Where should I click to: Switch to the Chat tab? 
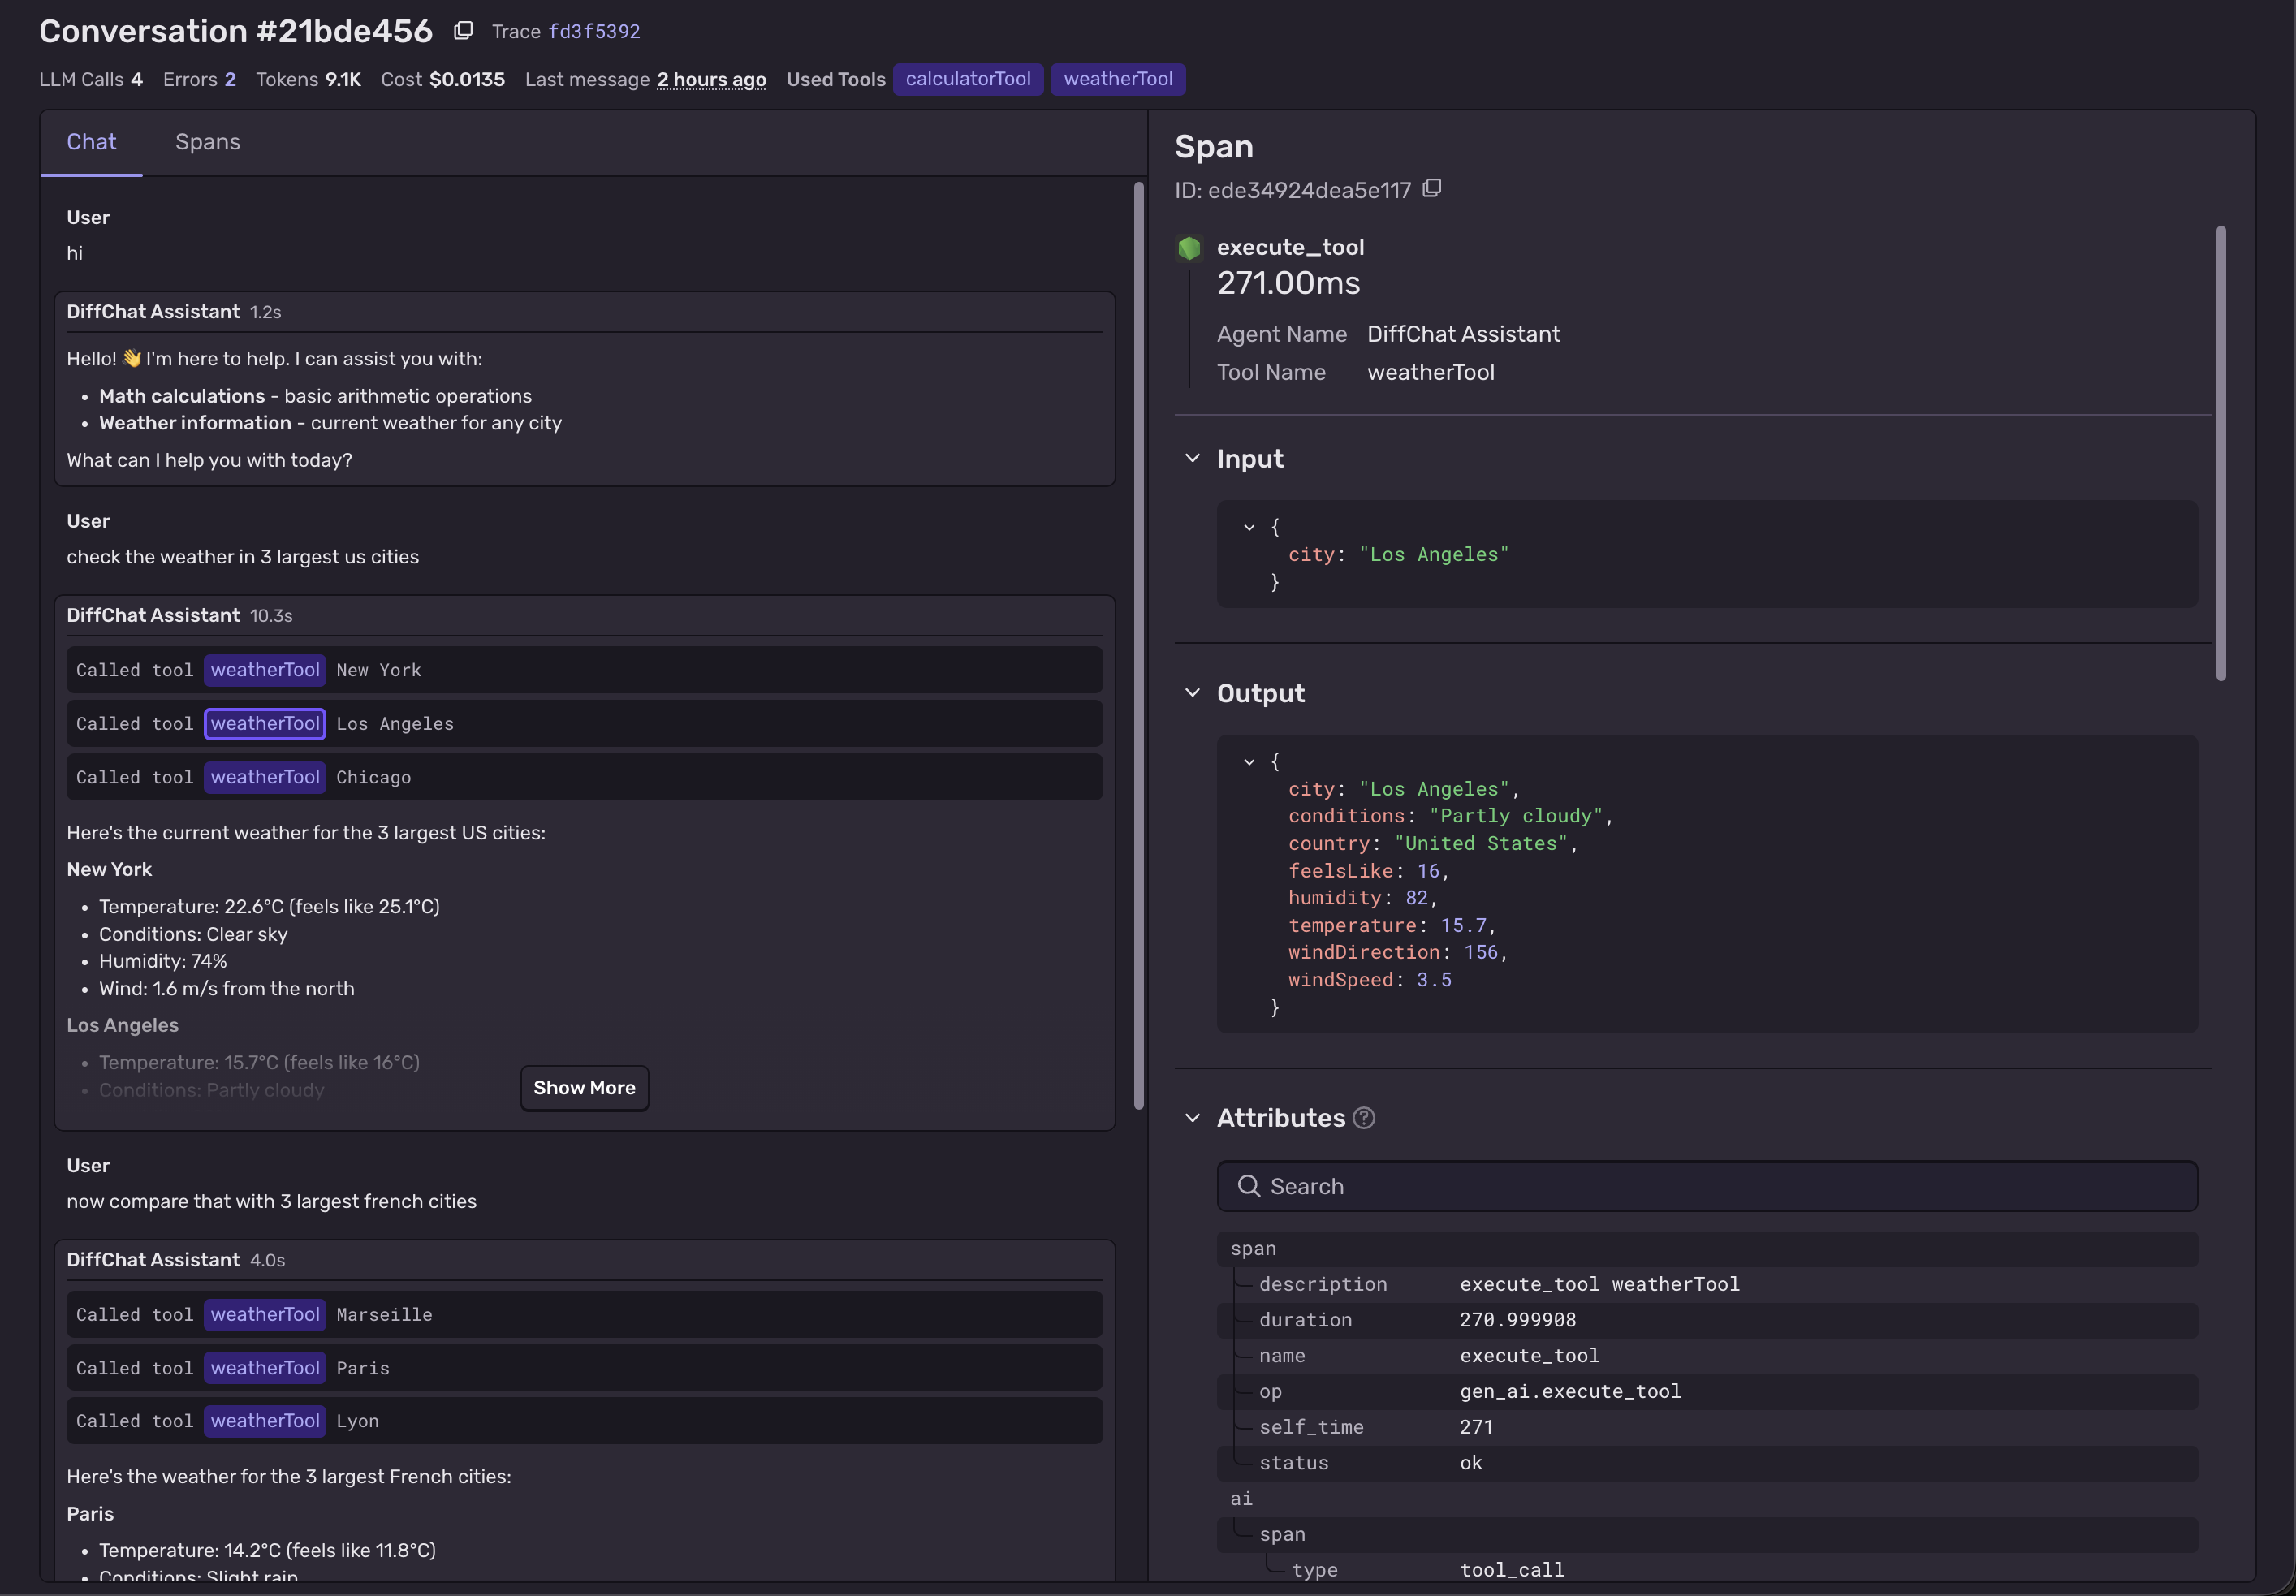(x=91, y=142)
